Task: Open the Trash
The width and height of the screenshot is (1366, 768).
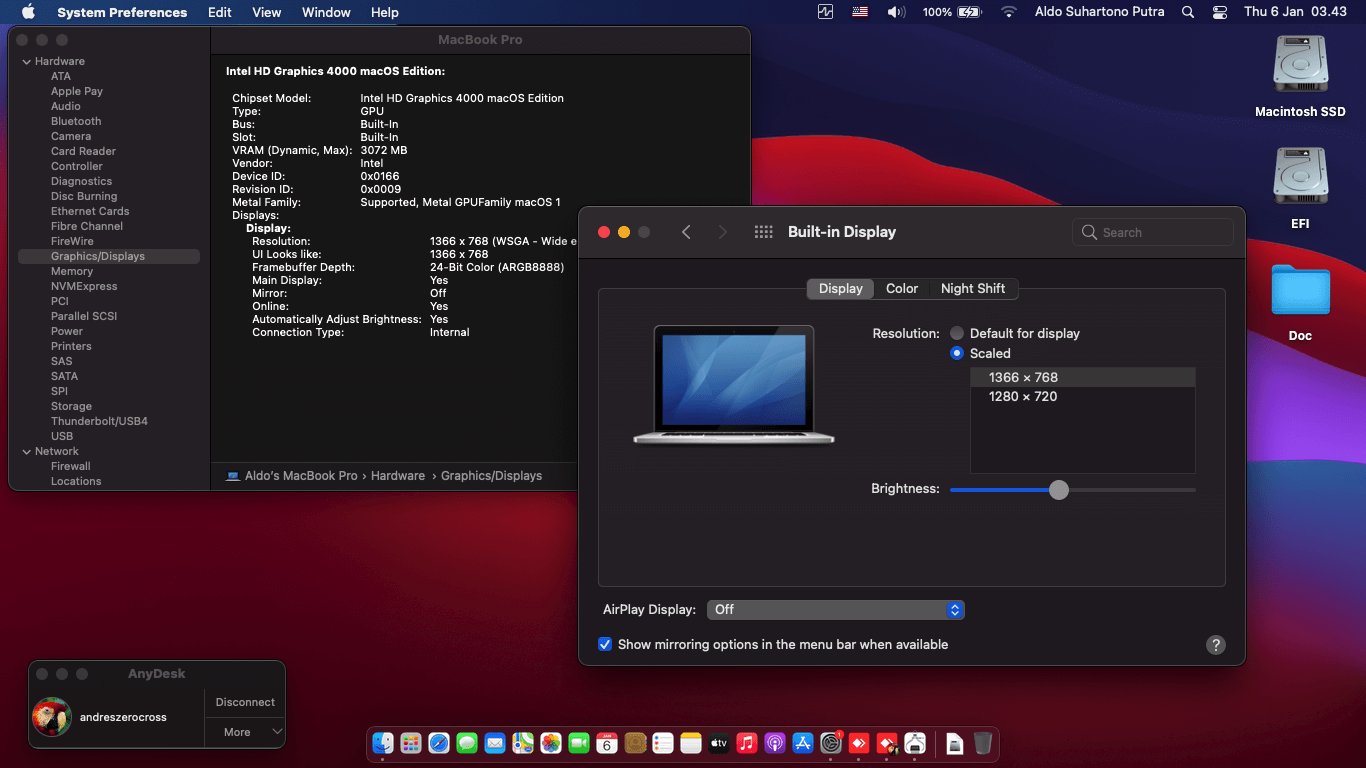Action: (x=984, y=743)
